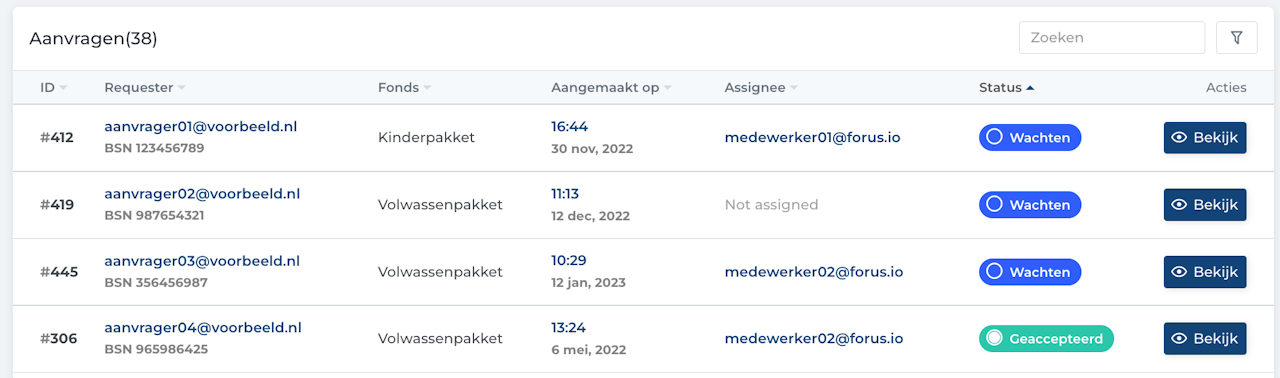Click Bekijk button for request #445
Image resolution: width=1280 pixels, height=378 pixels.
1205,272
